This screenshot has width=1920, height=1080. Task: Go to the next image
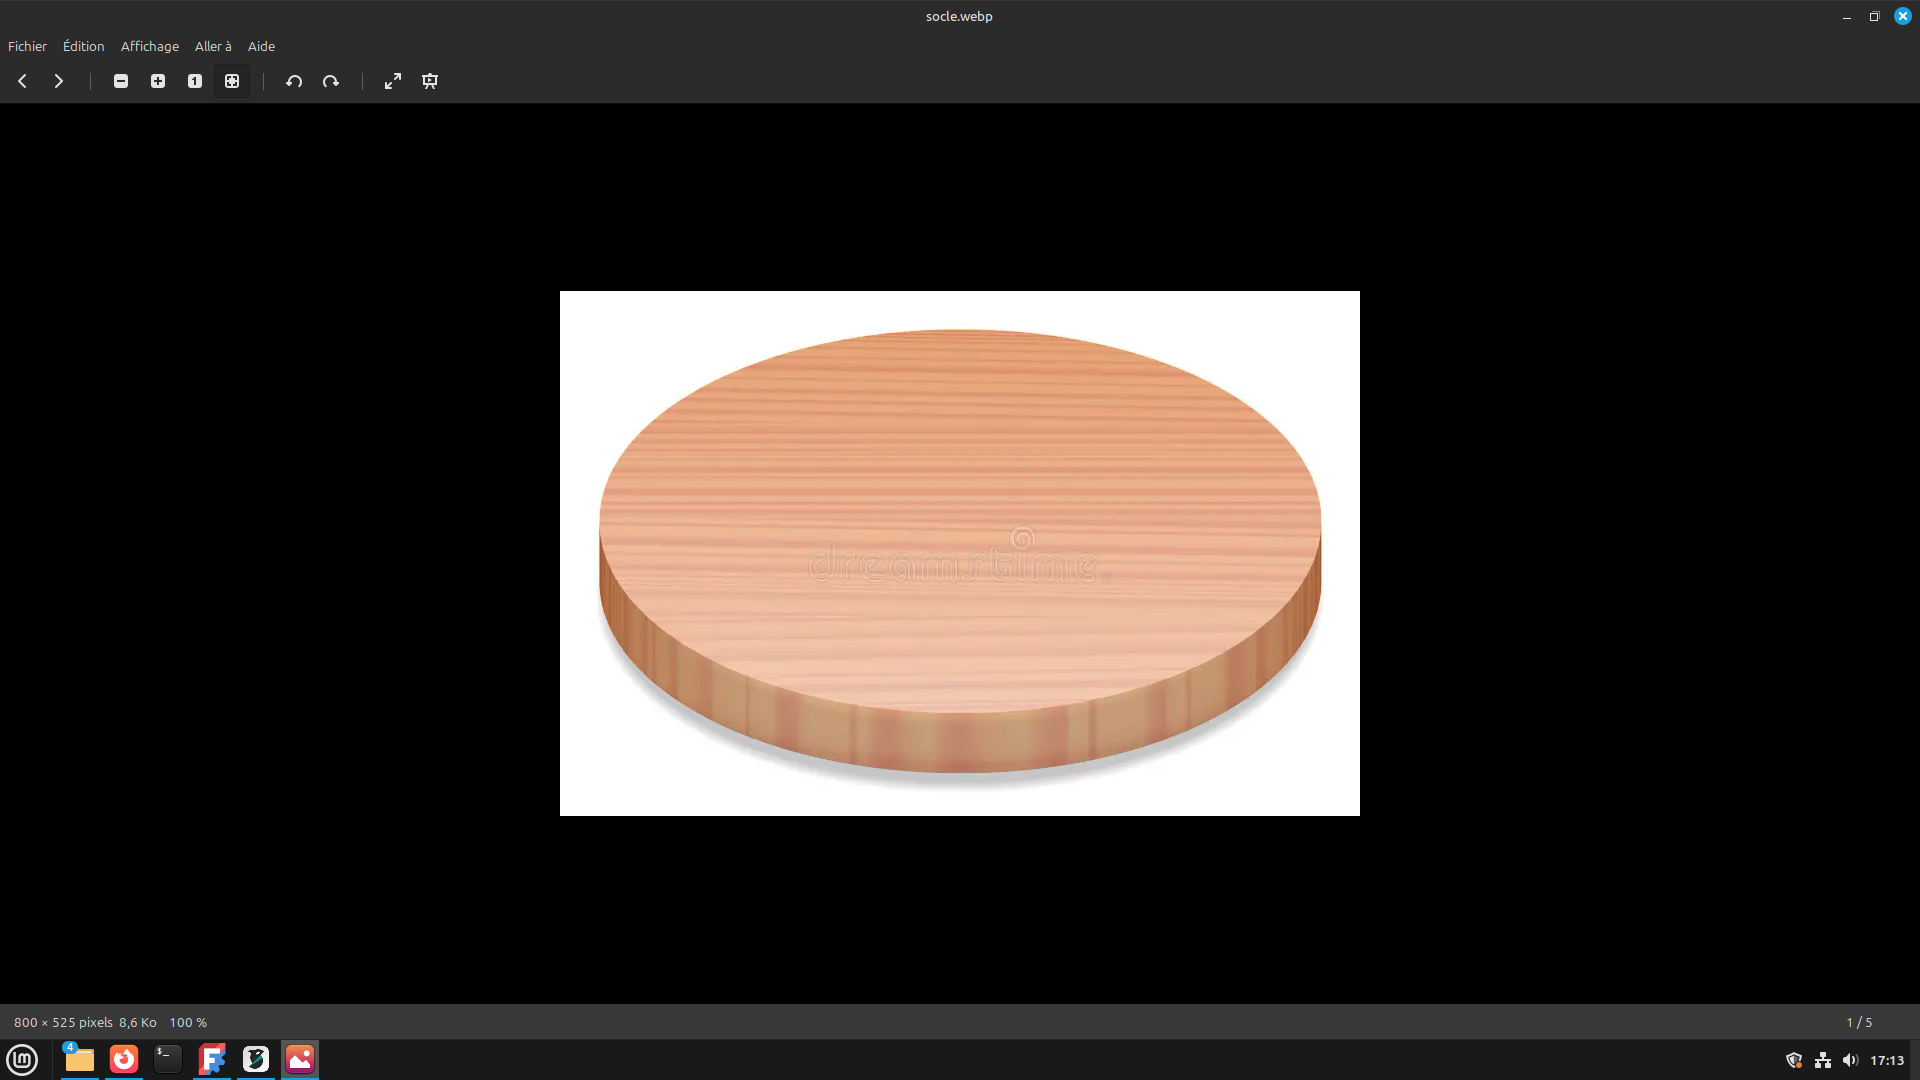pyautogui.click(x=59, y=81)
